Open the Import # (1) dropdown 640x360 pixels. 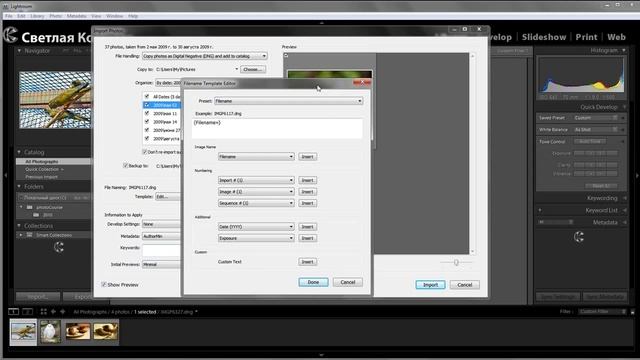click(256, 180)
